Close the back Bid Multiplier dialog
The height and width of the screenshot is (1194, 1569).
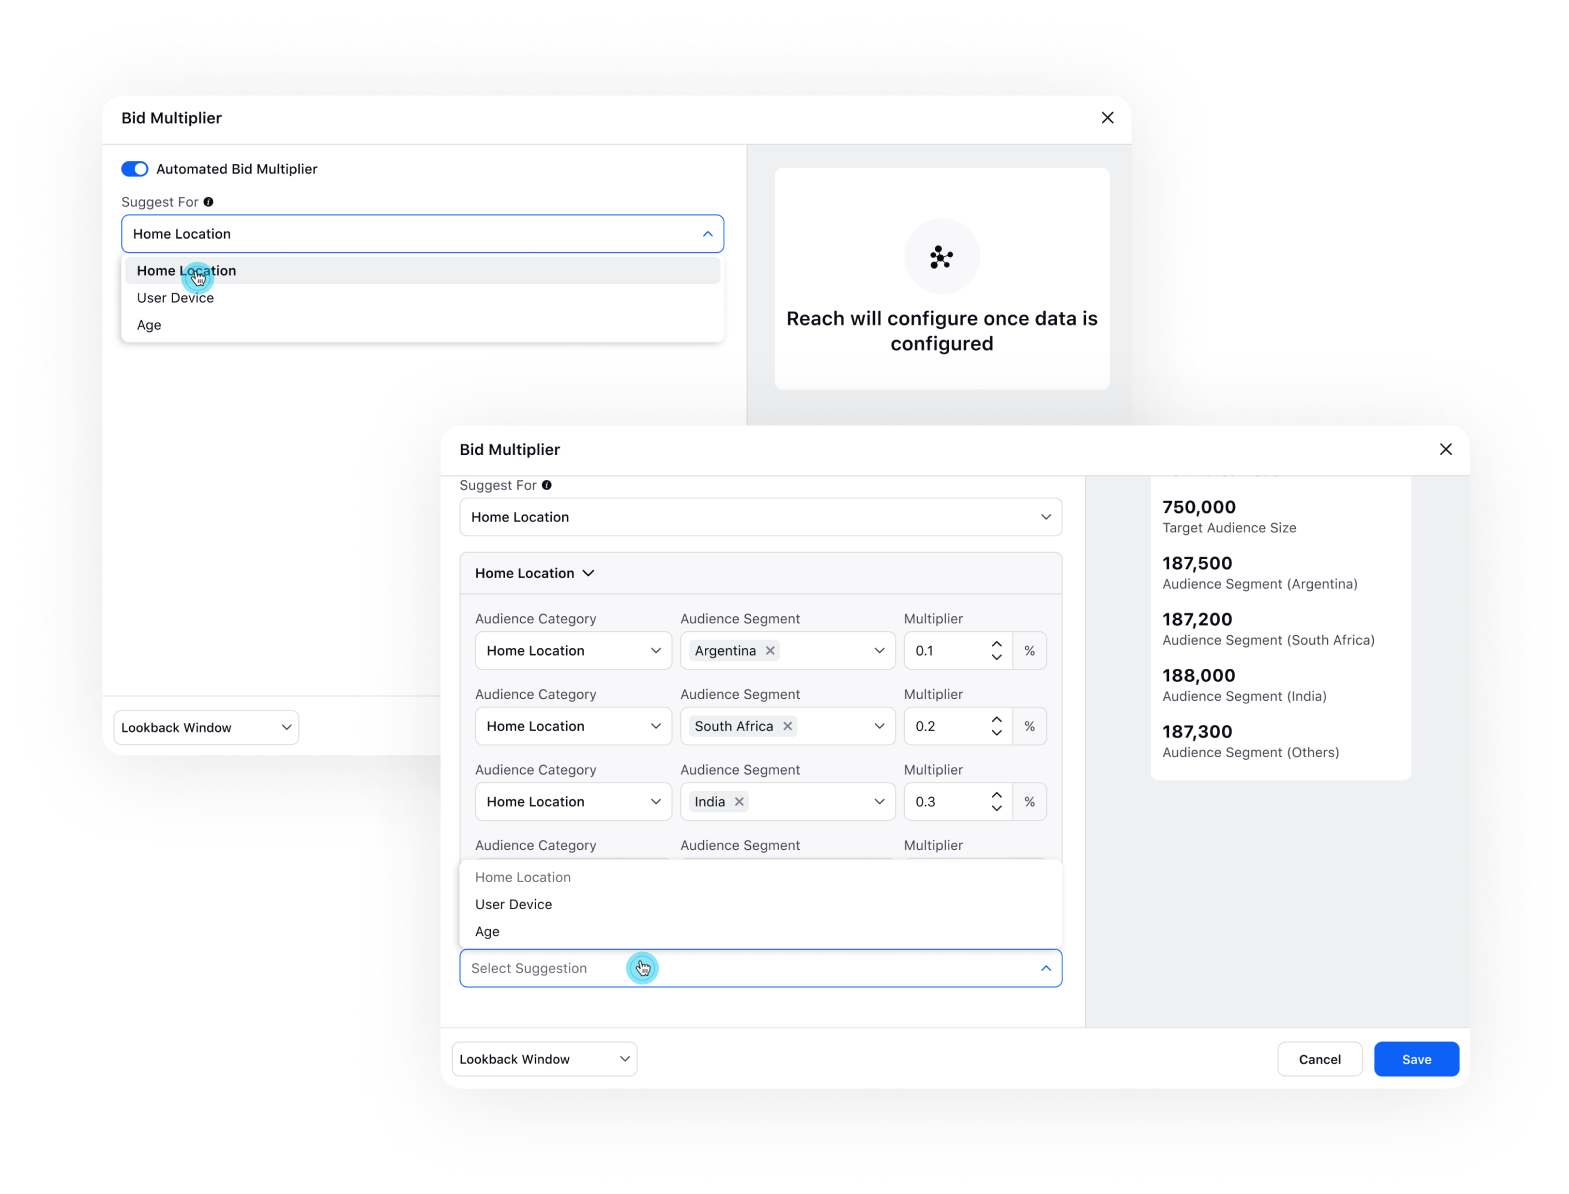tap(1107, 118)
